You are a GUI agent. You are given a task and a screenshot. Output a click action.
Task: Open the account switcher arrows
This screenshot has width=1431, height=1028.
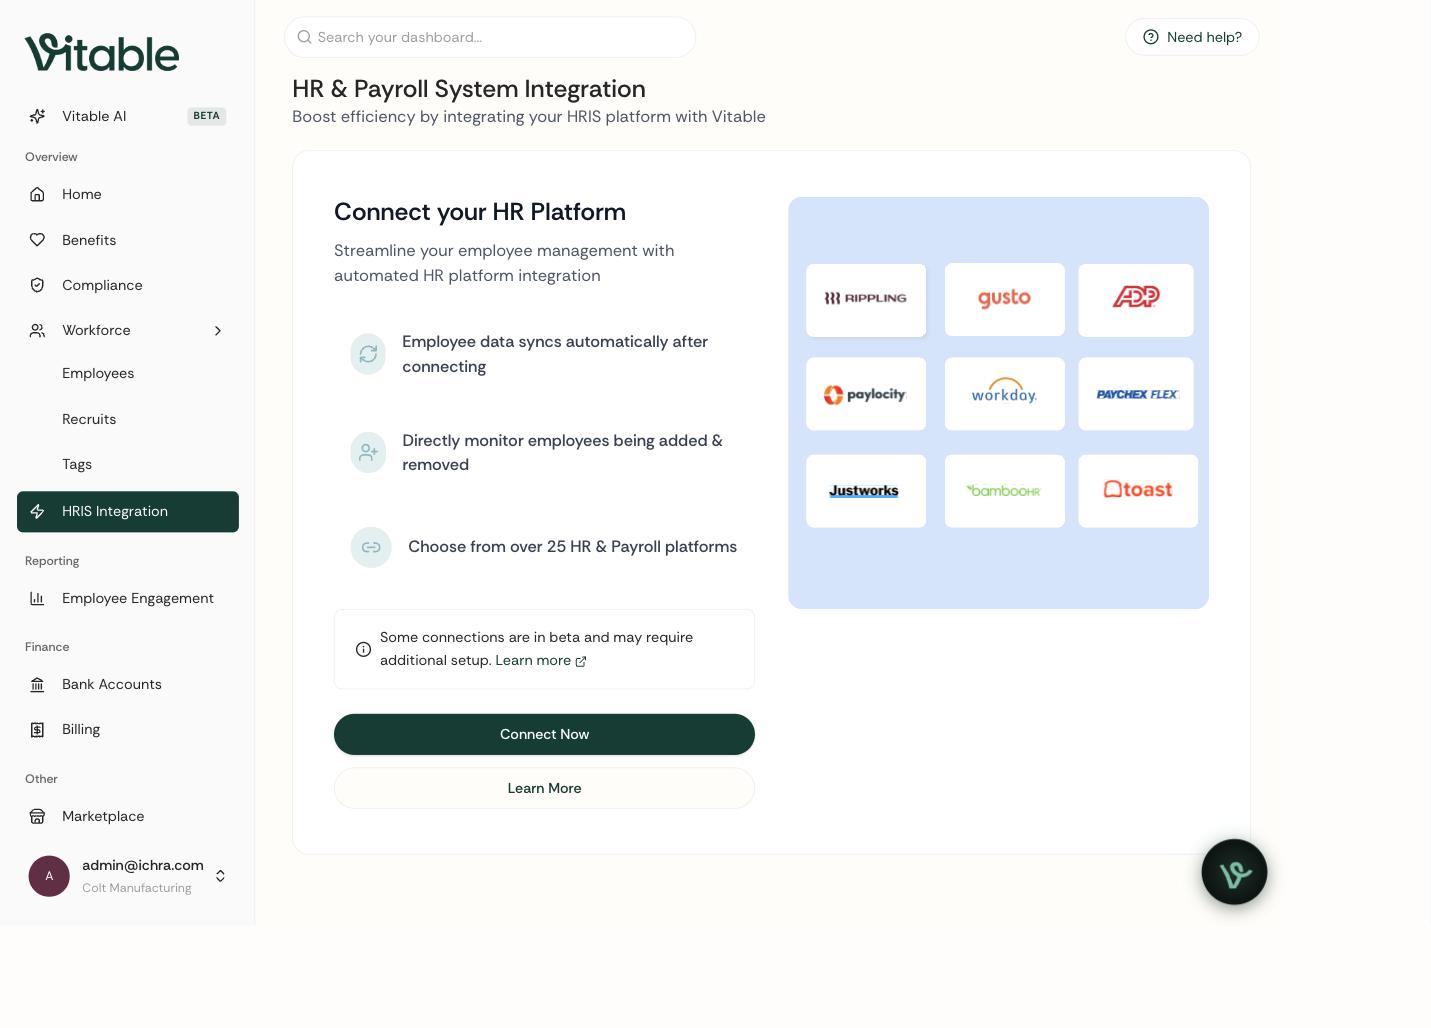click(x=220, y=876)
